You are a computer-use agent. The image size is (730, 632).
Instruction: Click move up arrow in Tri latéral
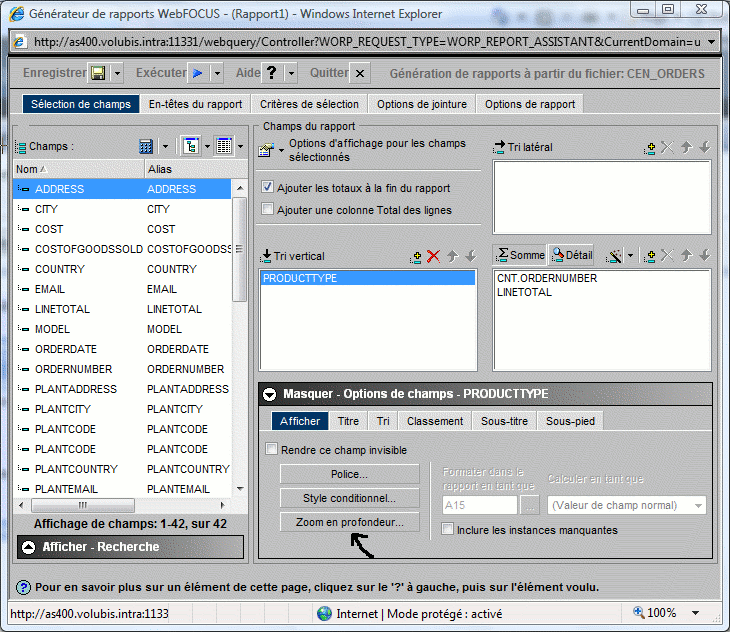[686, 148]
